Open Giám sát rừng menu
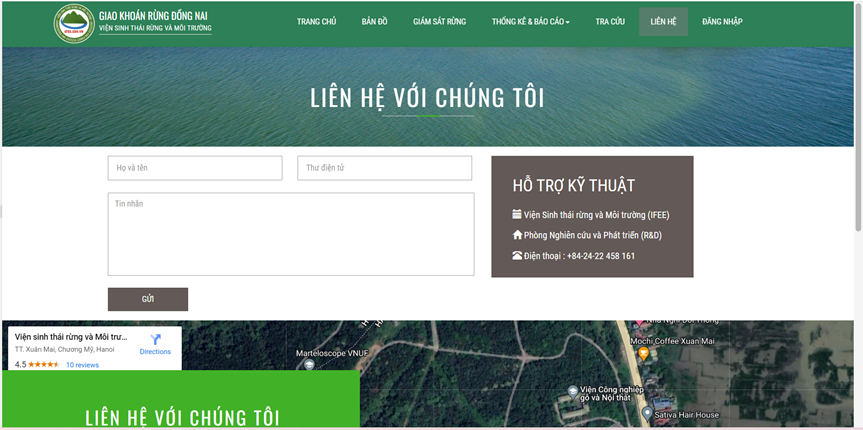 (x=440, y=22)
